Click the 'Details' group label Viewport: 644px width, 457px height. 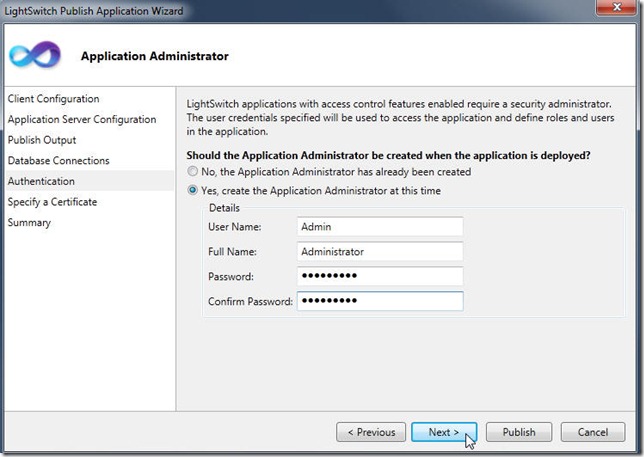[224, 208]
